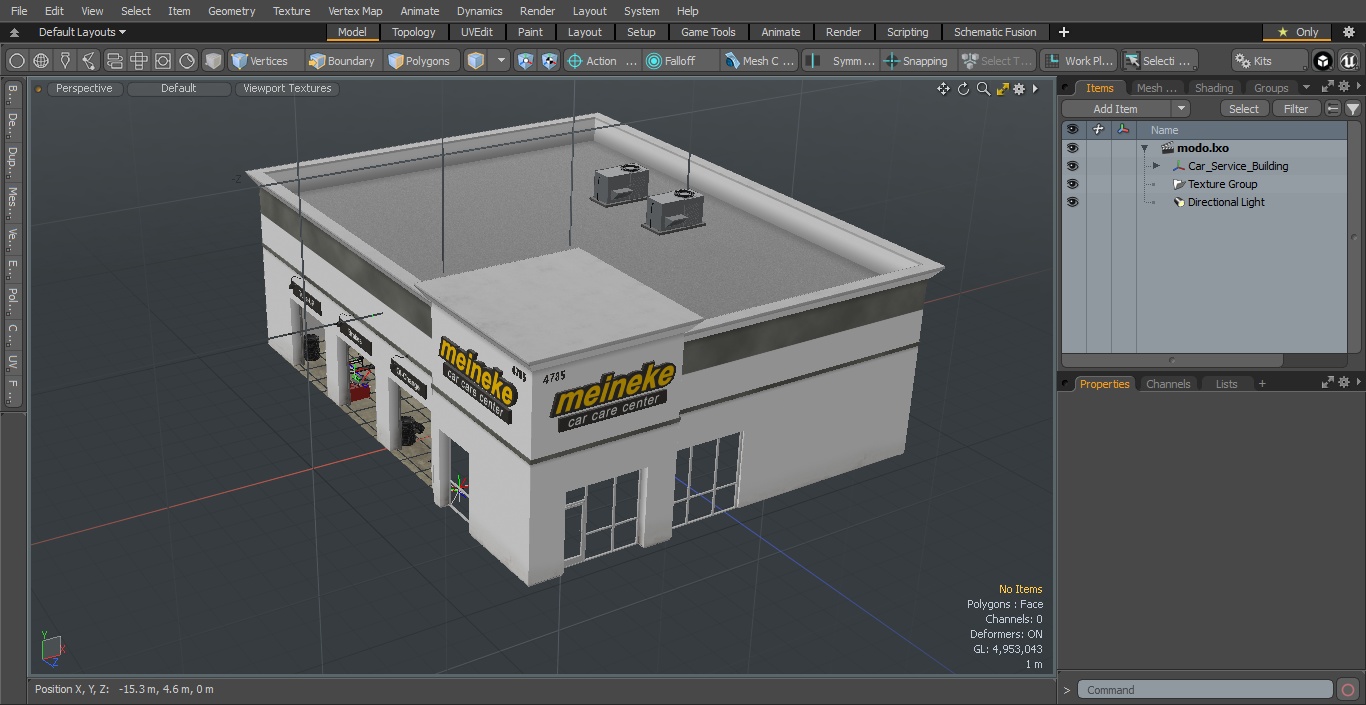The image size is (1366, 705).
Task: Open the Viewport Textures dropdown
Action: (287, 88)
